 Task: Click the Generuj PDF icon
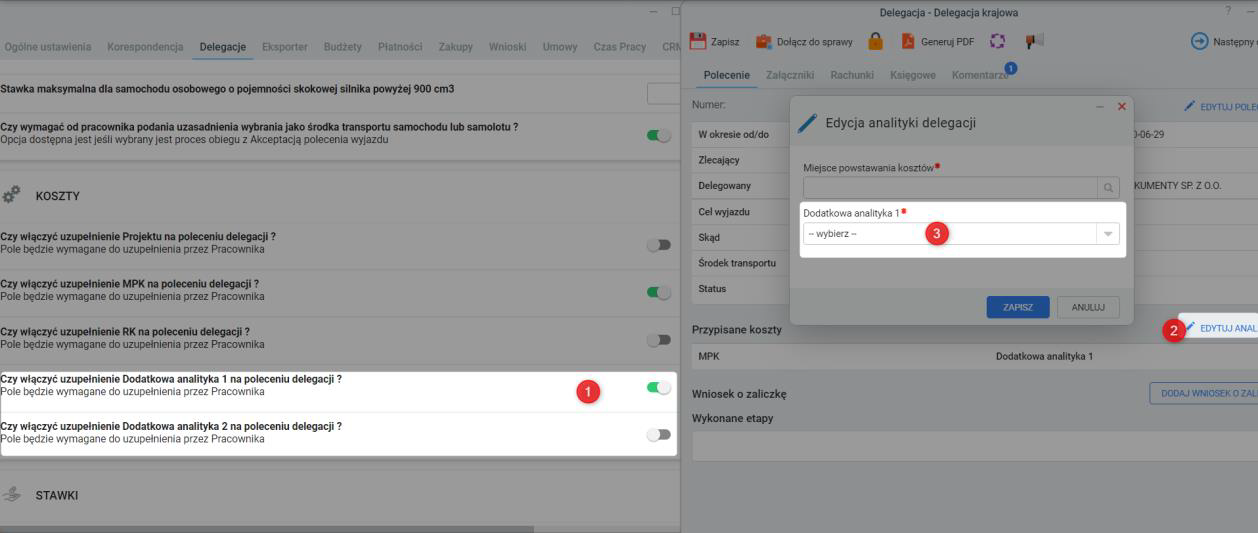point(909,40)
